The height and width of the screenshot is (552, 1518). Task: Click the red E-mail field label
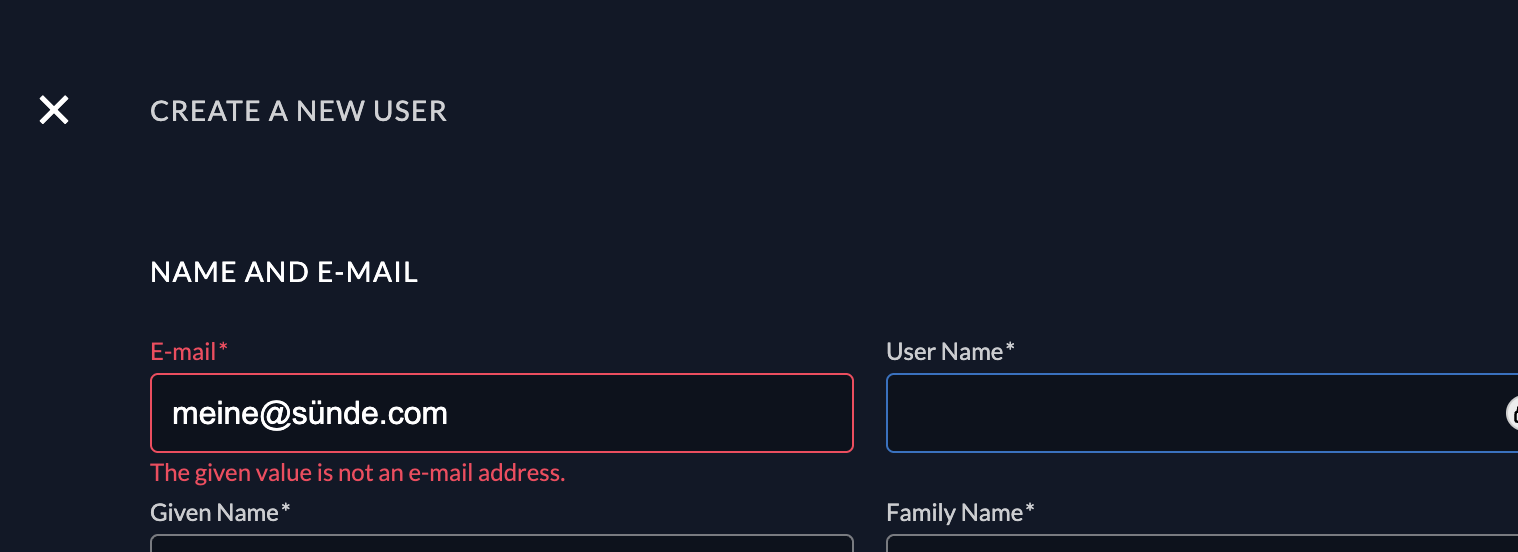point(183,352)
